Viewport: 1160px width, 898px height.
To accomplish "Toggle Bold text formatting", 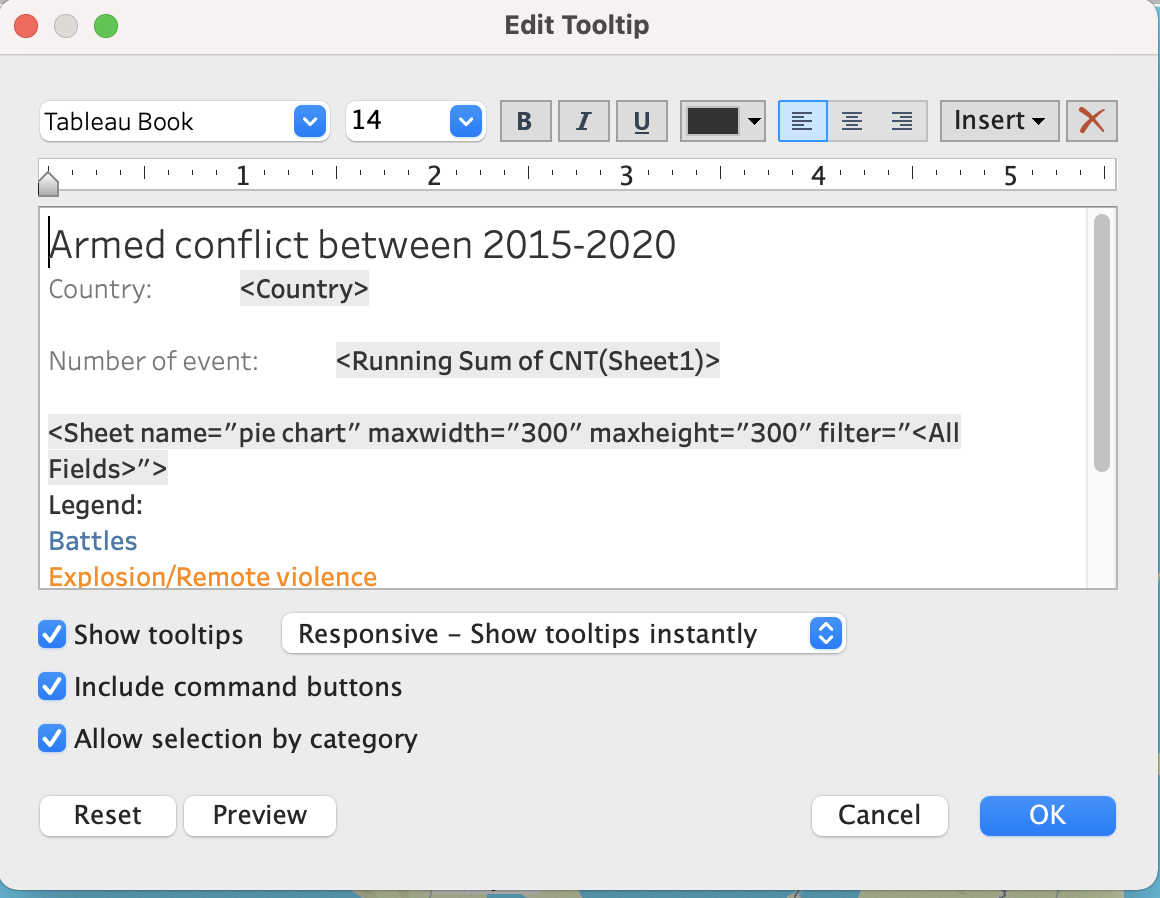I will (x=525, y=122).
